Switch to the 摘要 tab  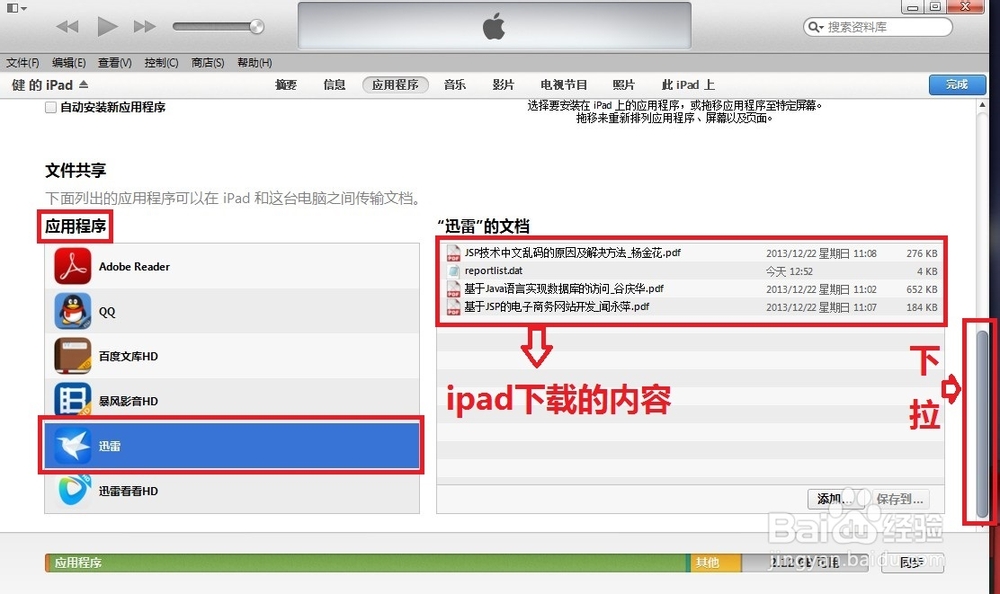286,85
